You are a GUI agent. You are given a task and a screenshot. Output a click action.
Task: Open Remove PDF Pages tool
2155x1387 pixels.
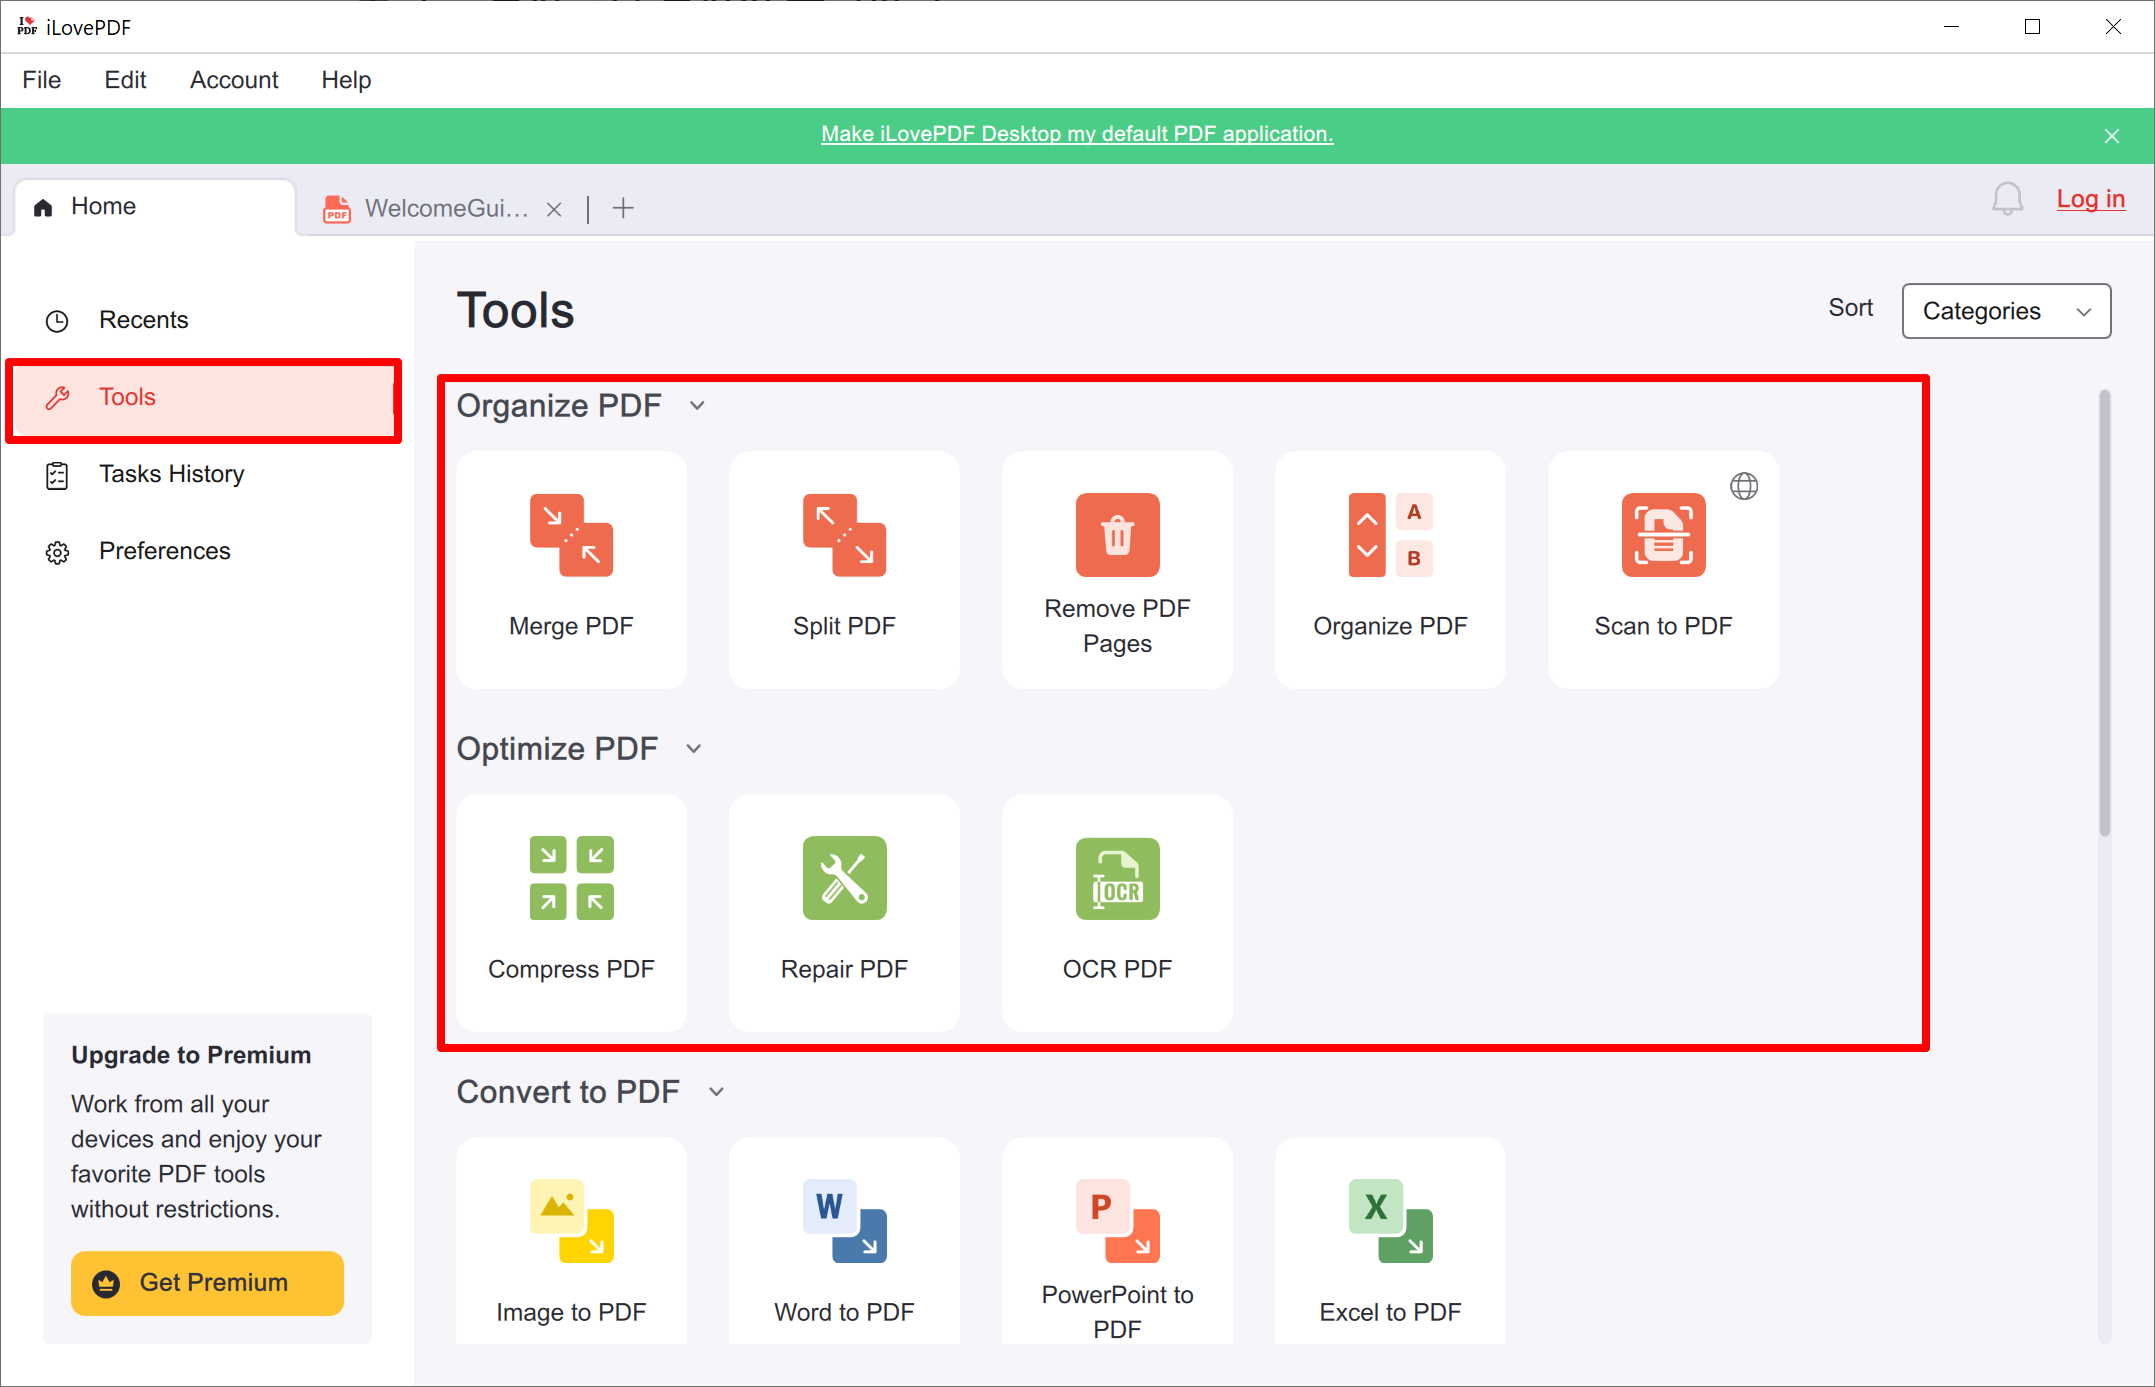pos(1117,570)
